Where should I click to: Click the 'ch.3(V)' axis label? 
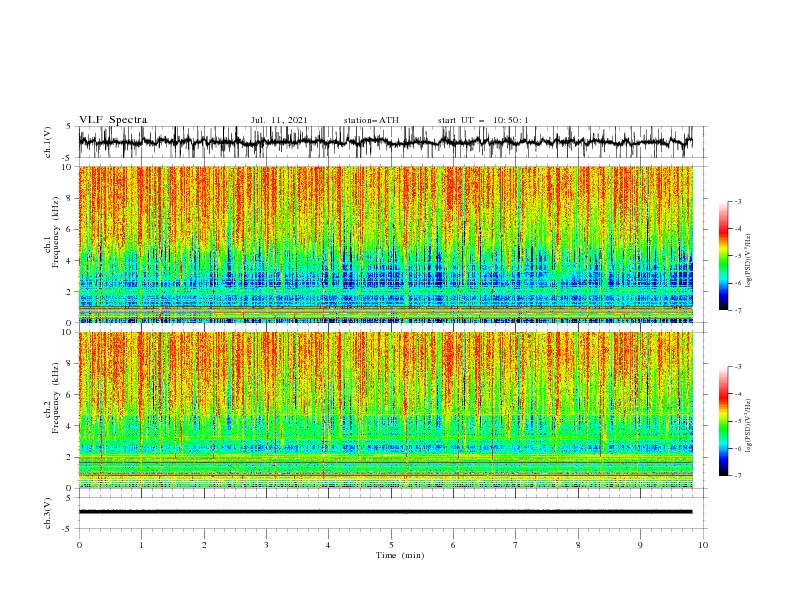[x=48, y=513]
